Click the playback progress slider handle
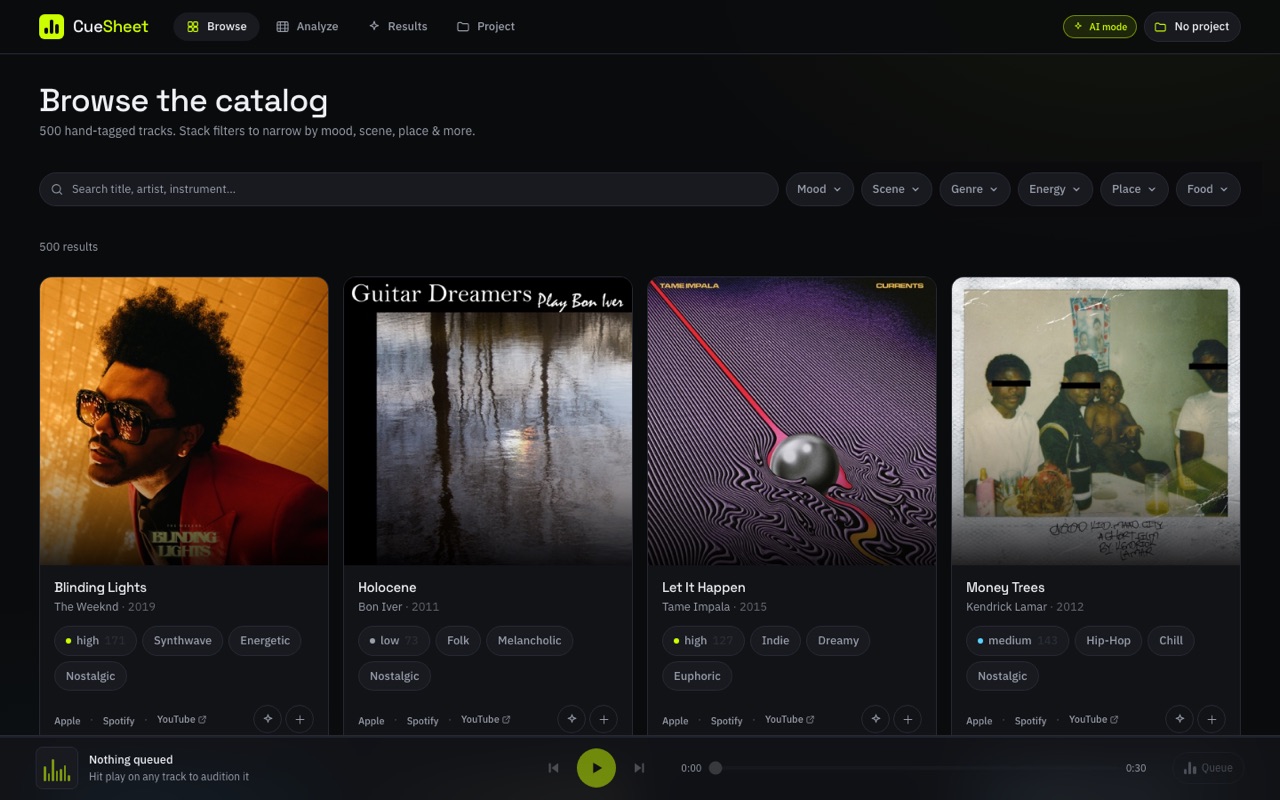 [715, 768]
